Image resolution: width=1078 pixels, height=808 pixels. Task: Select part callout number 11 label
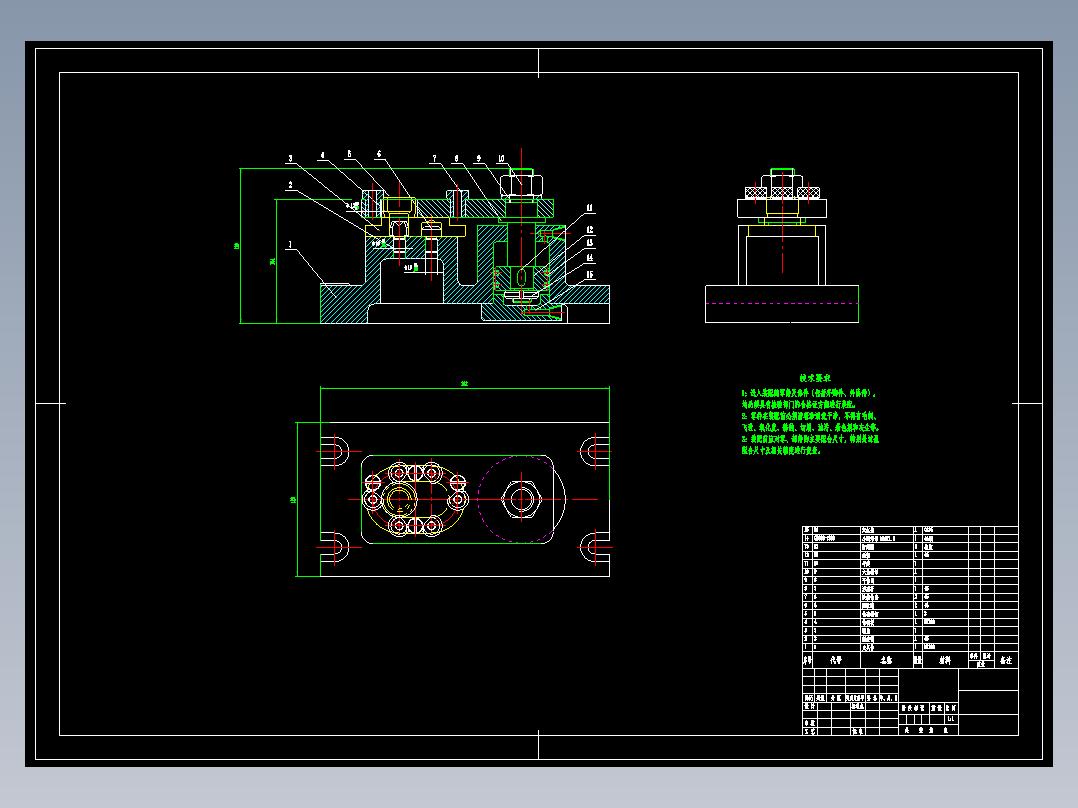[589, 208]
